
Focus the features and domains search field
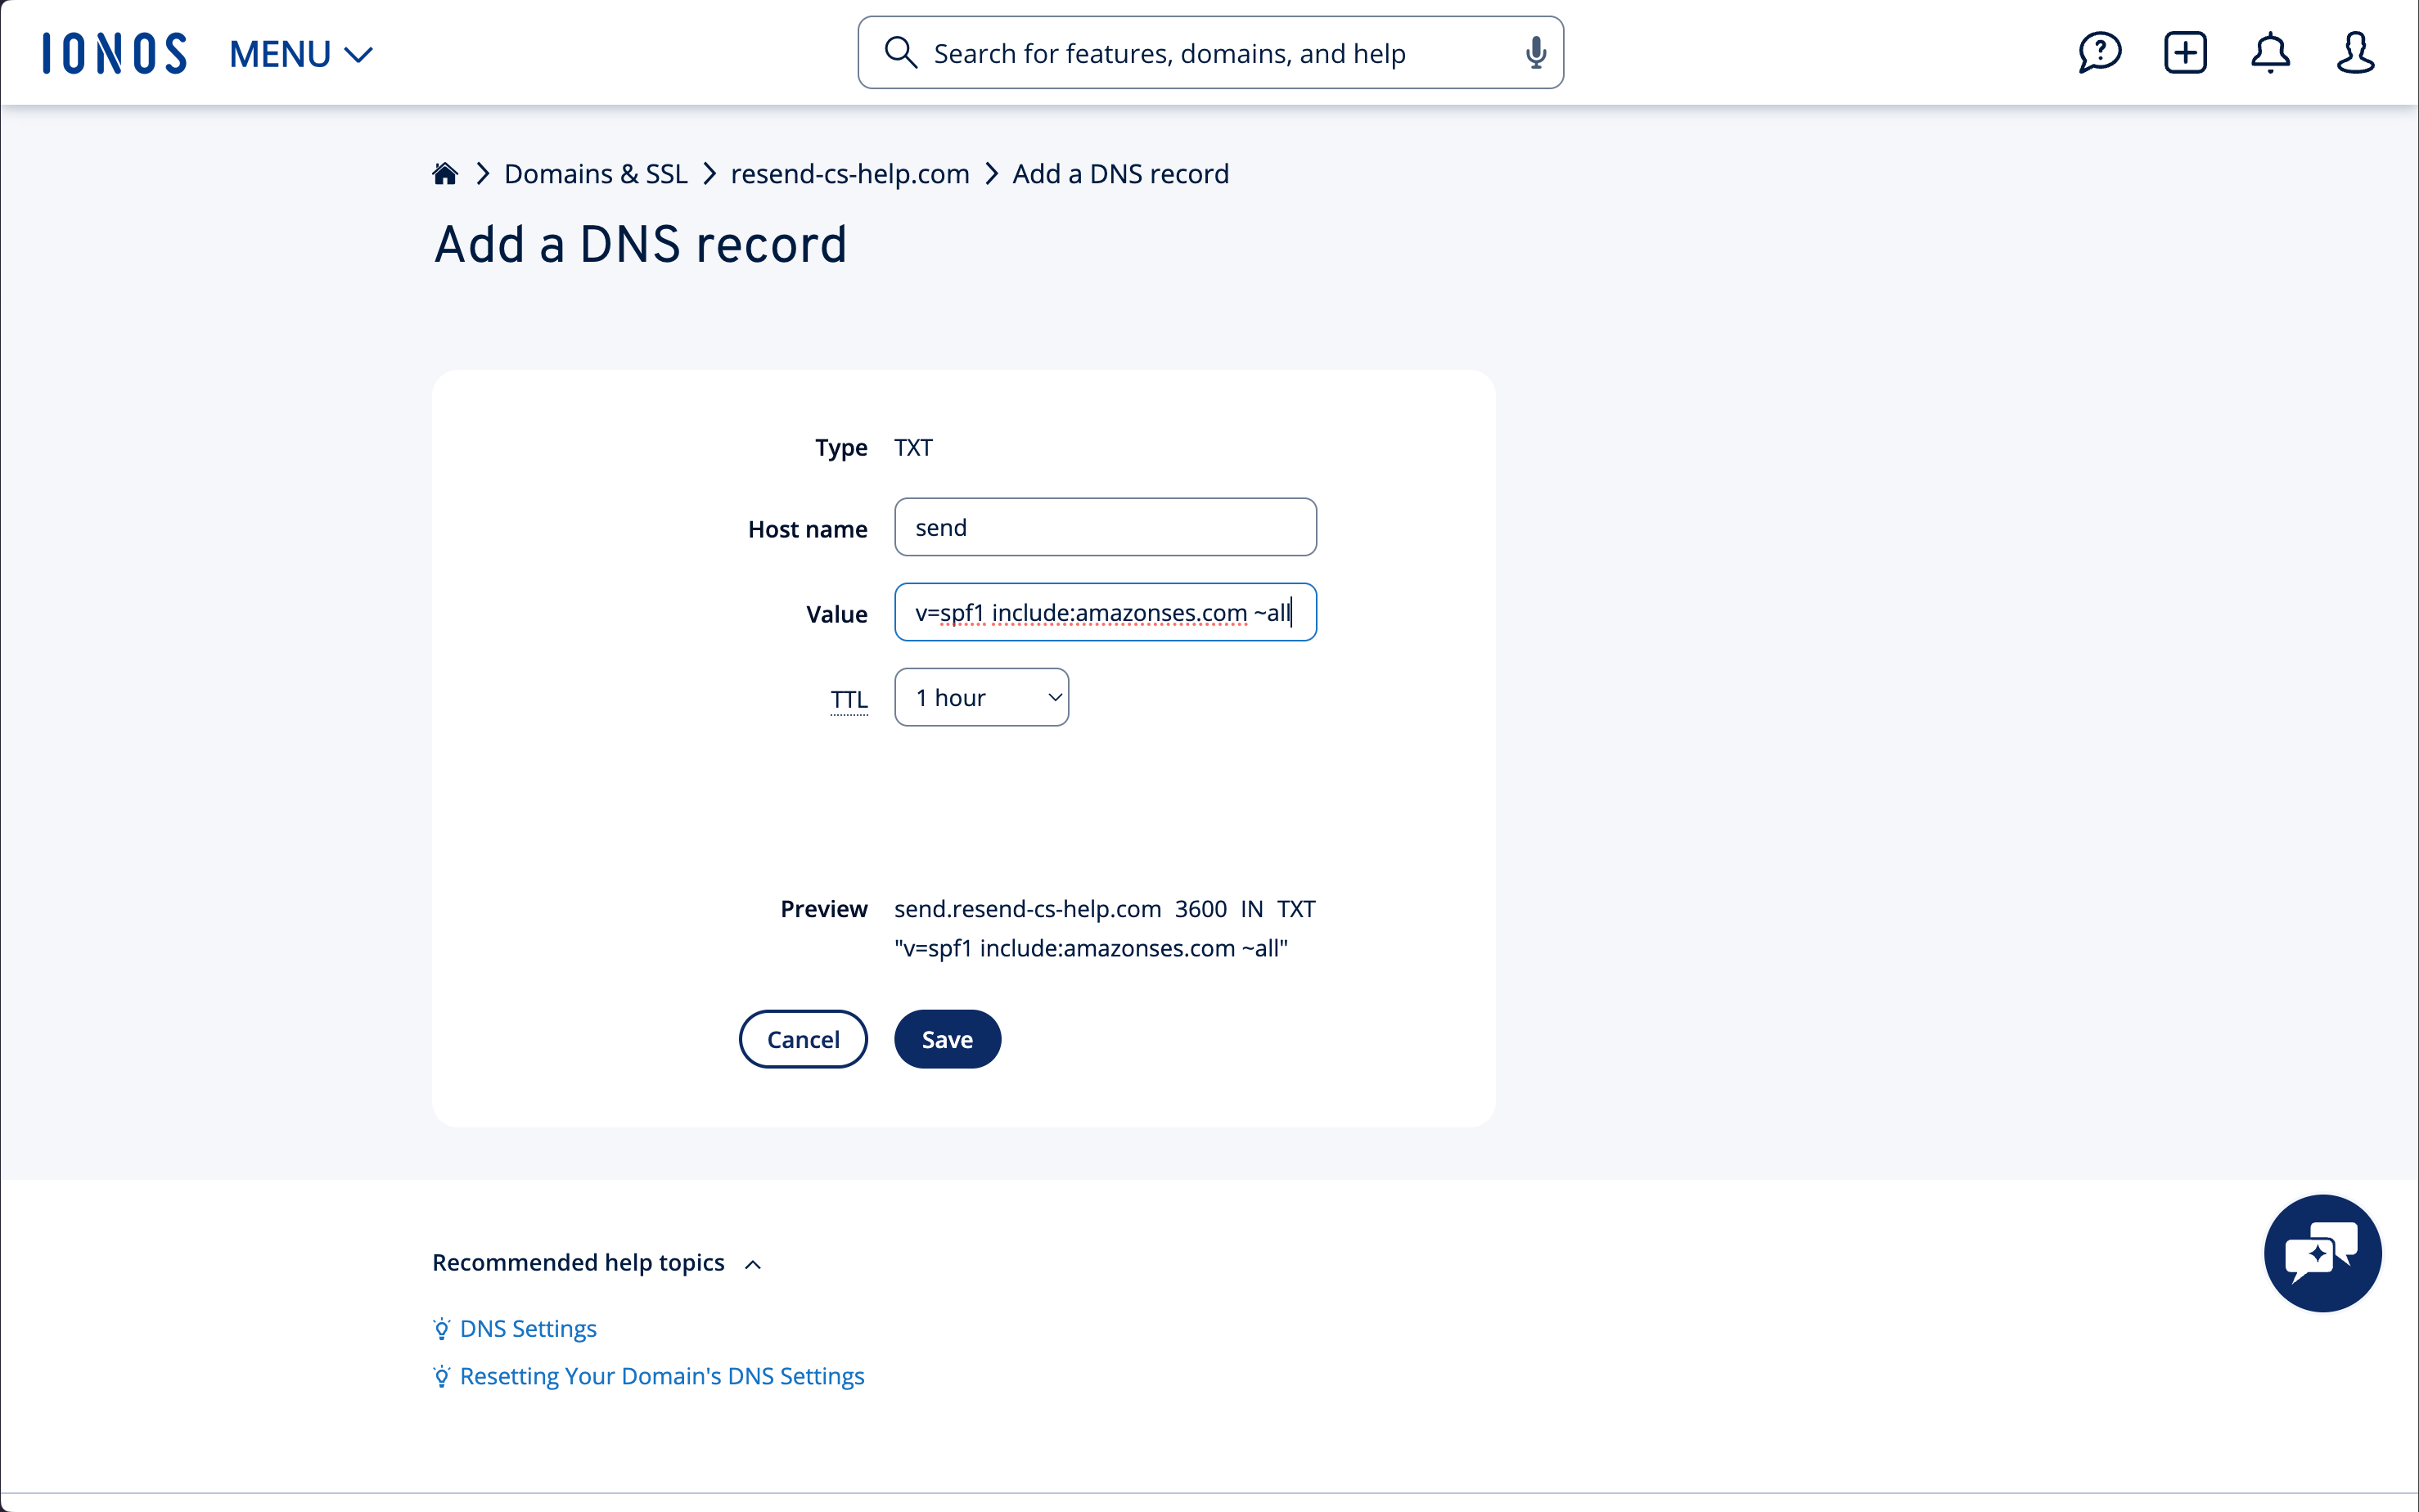(1210, 53)
